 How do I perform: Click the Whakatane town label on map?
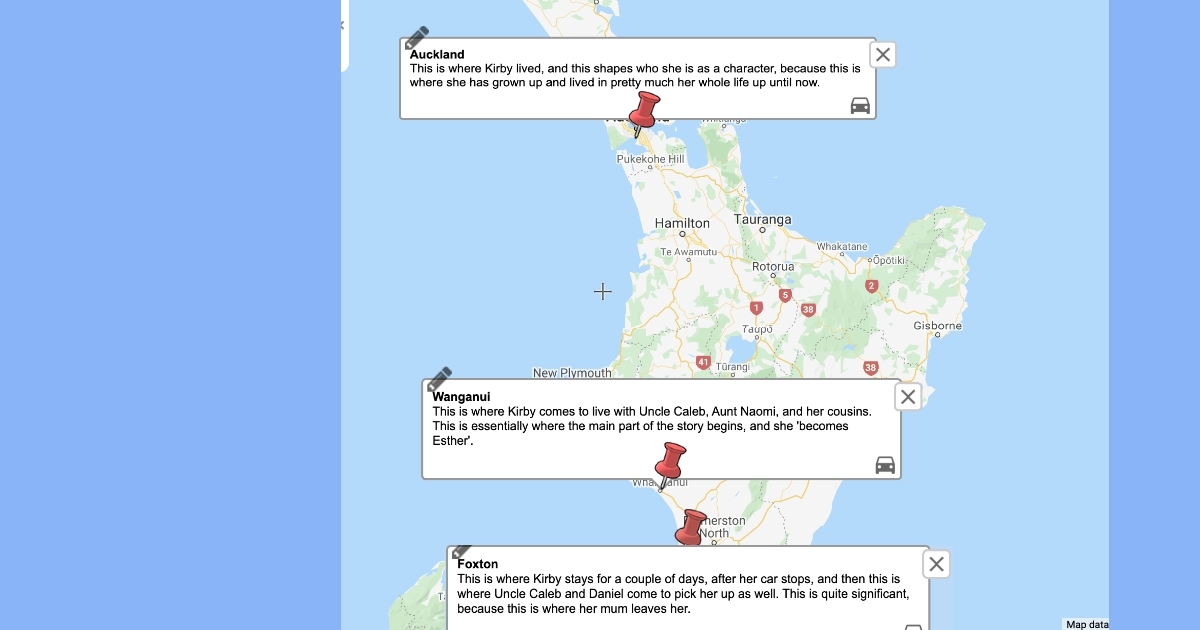tap(841, 246)
